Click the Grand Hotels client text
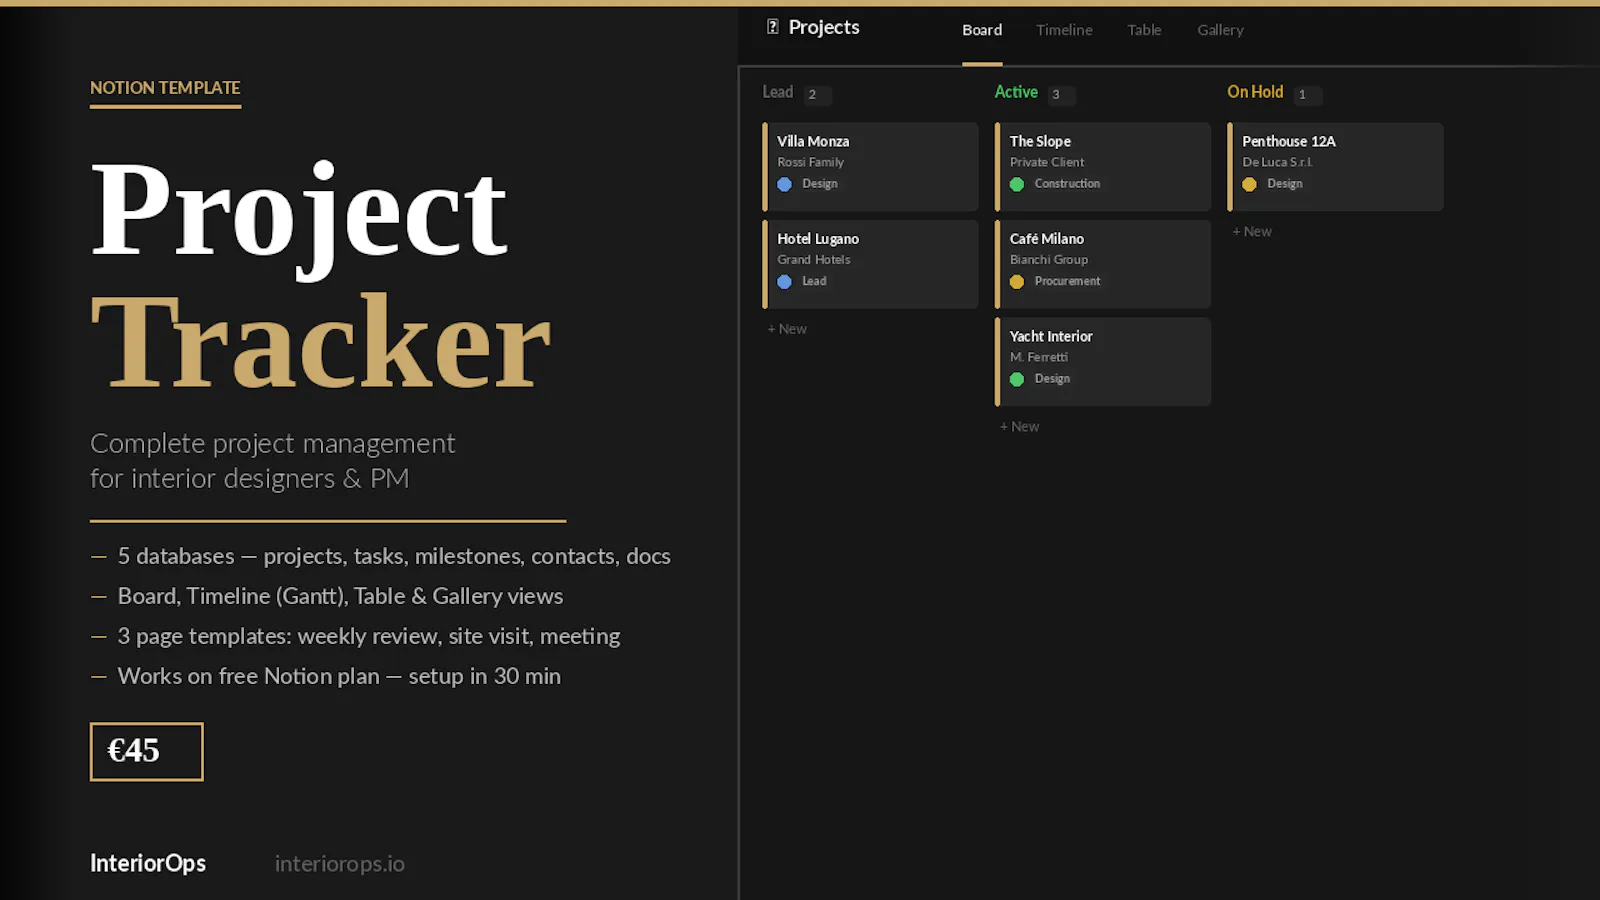The width and height of the screenshot is (1600, 900). [813, 260]
